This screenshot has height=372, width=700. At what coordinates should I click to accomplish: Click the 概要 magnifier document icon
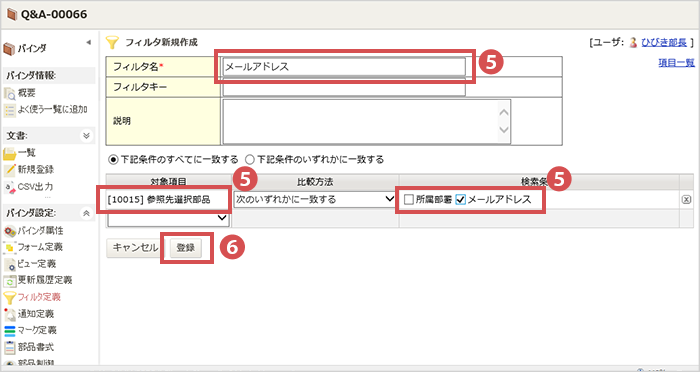(x=9, y=93)
